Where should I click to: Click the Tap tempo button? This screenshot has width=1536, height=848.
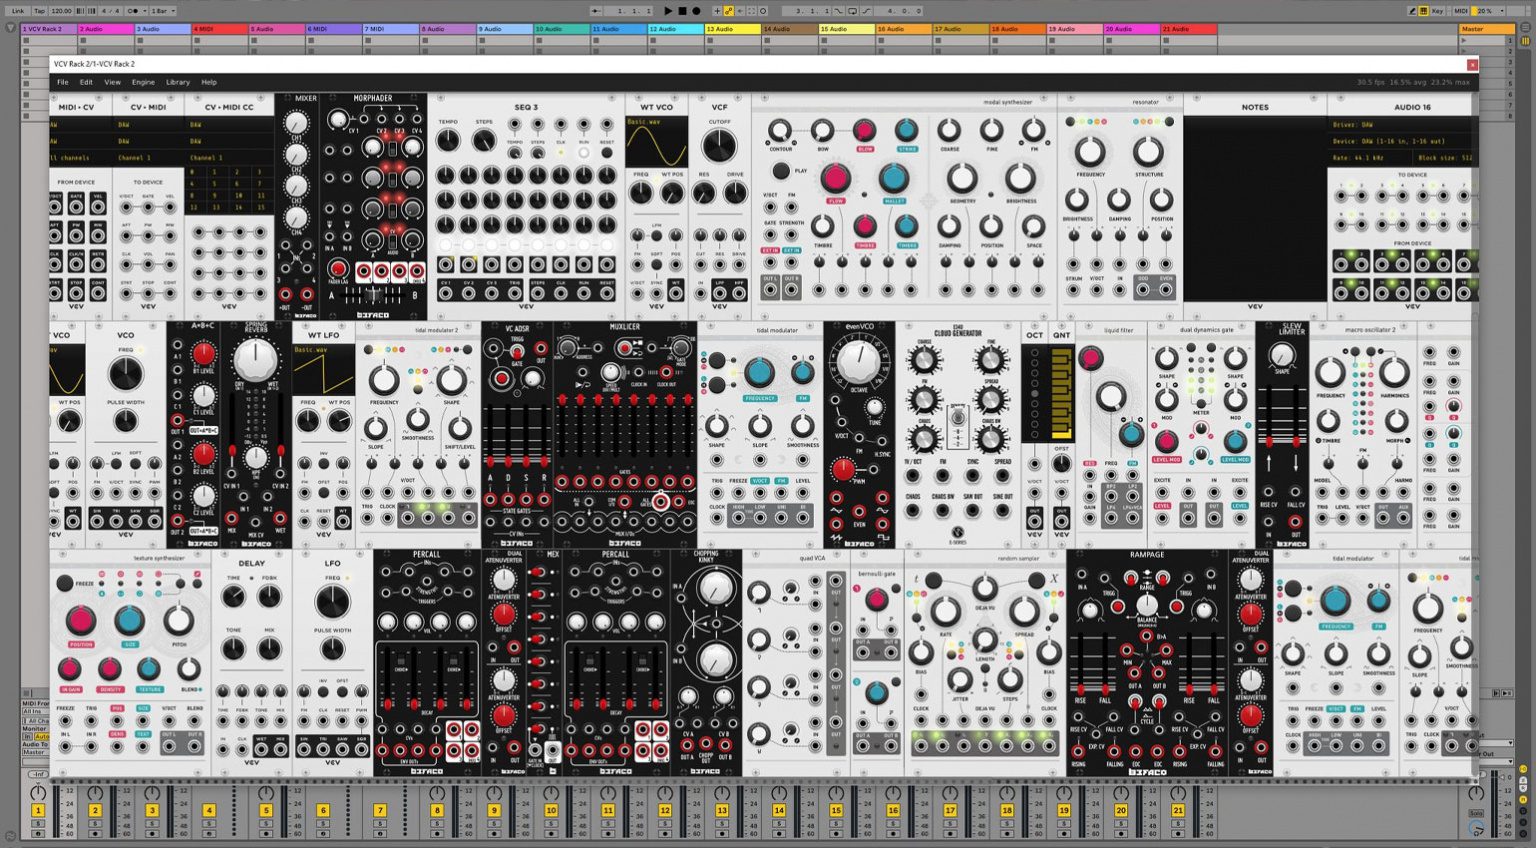pyautogui.click(x=38, y=10)
